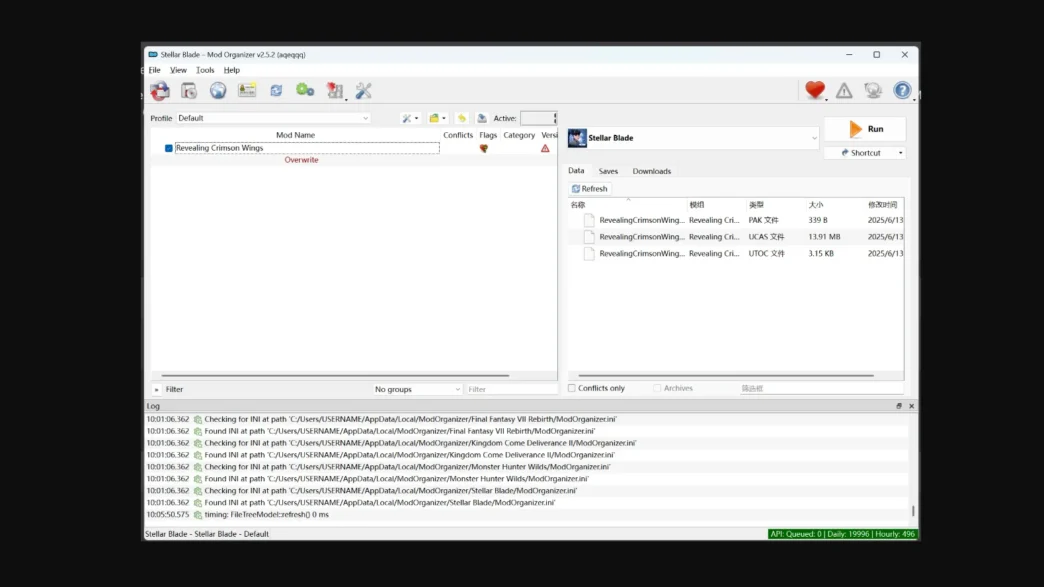Click the configure profiles icon
The height and width of the screenshot is (587, 1044).
point(246,90)
